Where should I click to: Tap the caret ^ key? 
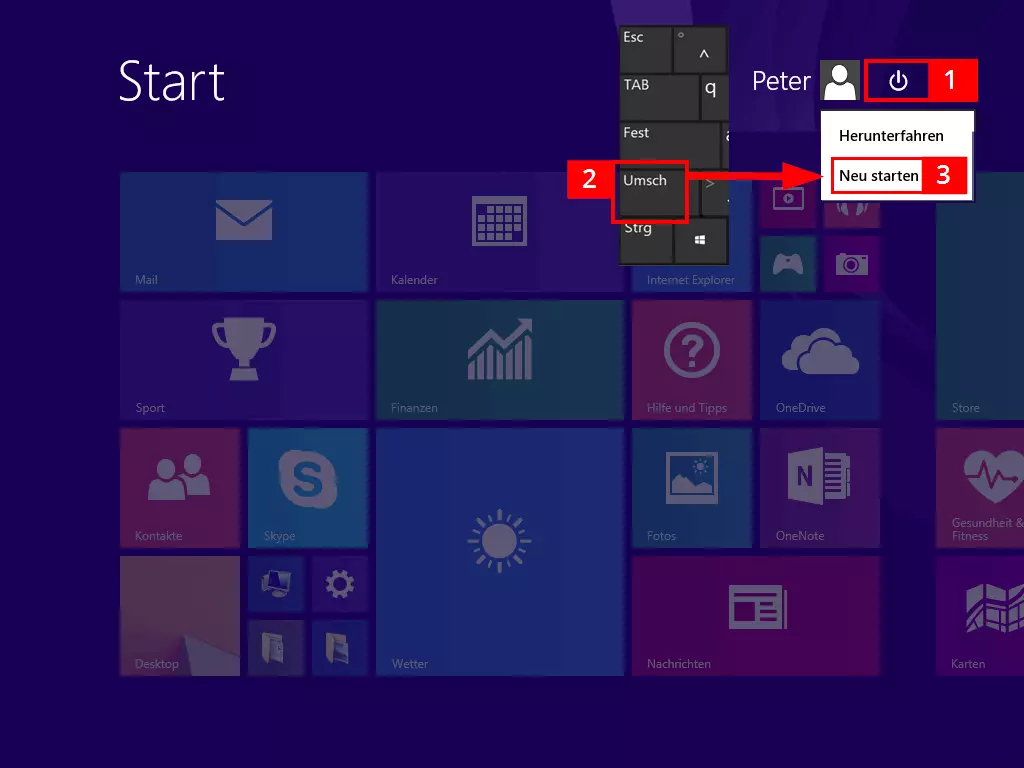(700, 50)
